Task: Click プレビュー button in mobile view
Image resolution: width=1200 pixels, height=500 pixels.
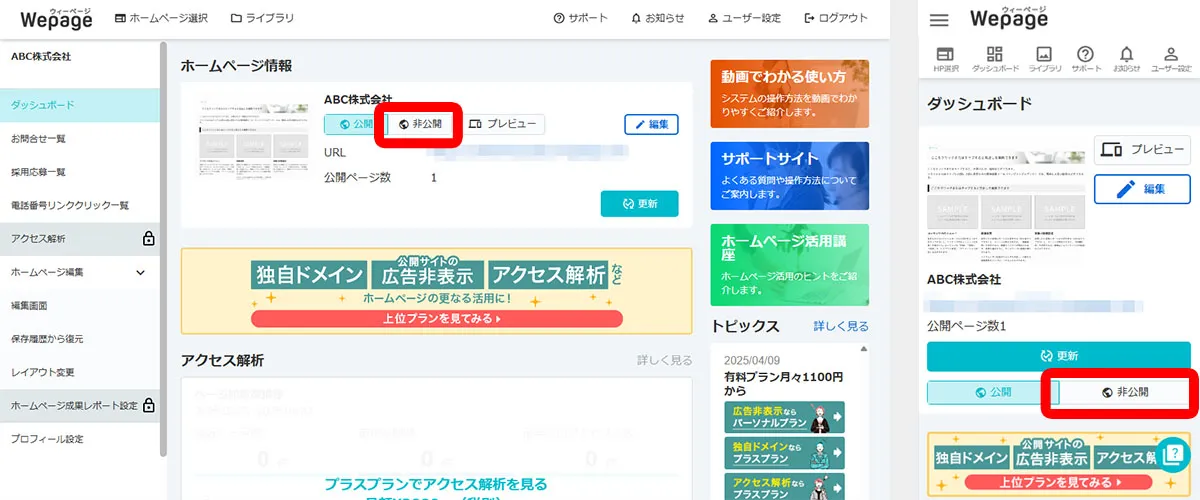Action: pos(1142,150)
